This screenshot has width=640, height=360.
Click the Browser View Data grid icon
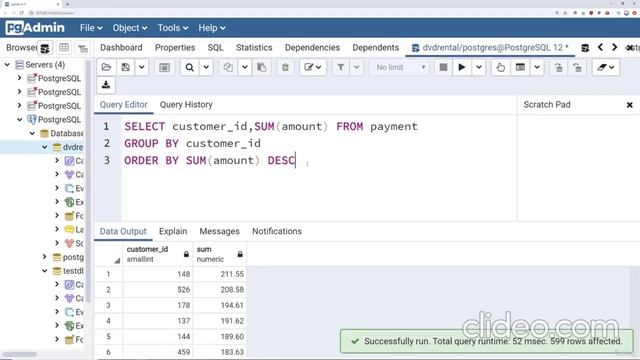click(x=64, y=48)
